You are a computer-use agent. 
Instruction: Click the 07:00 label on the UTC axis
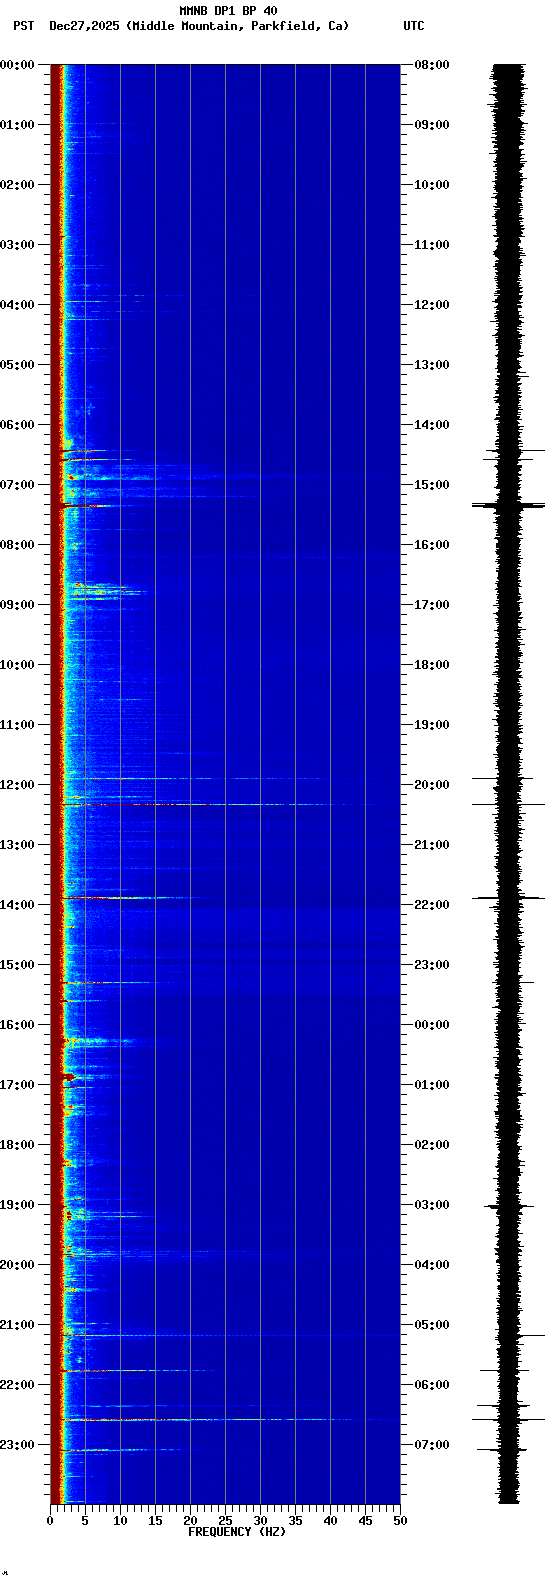pos(432,1445)
